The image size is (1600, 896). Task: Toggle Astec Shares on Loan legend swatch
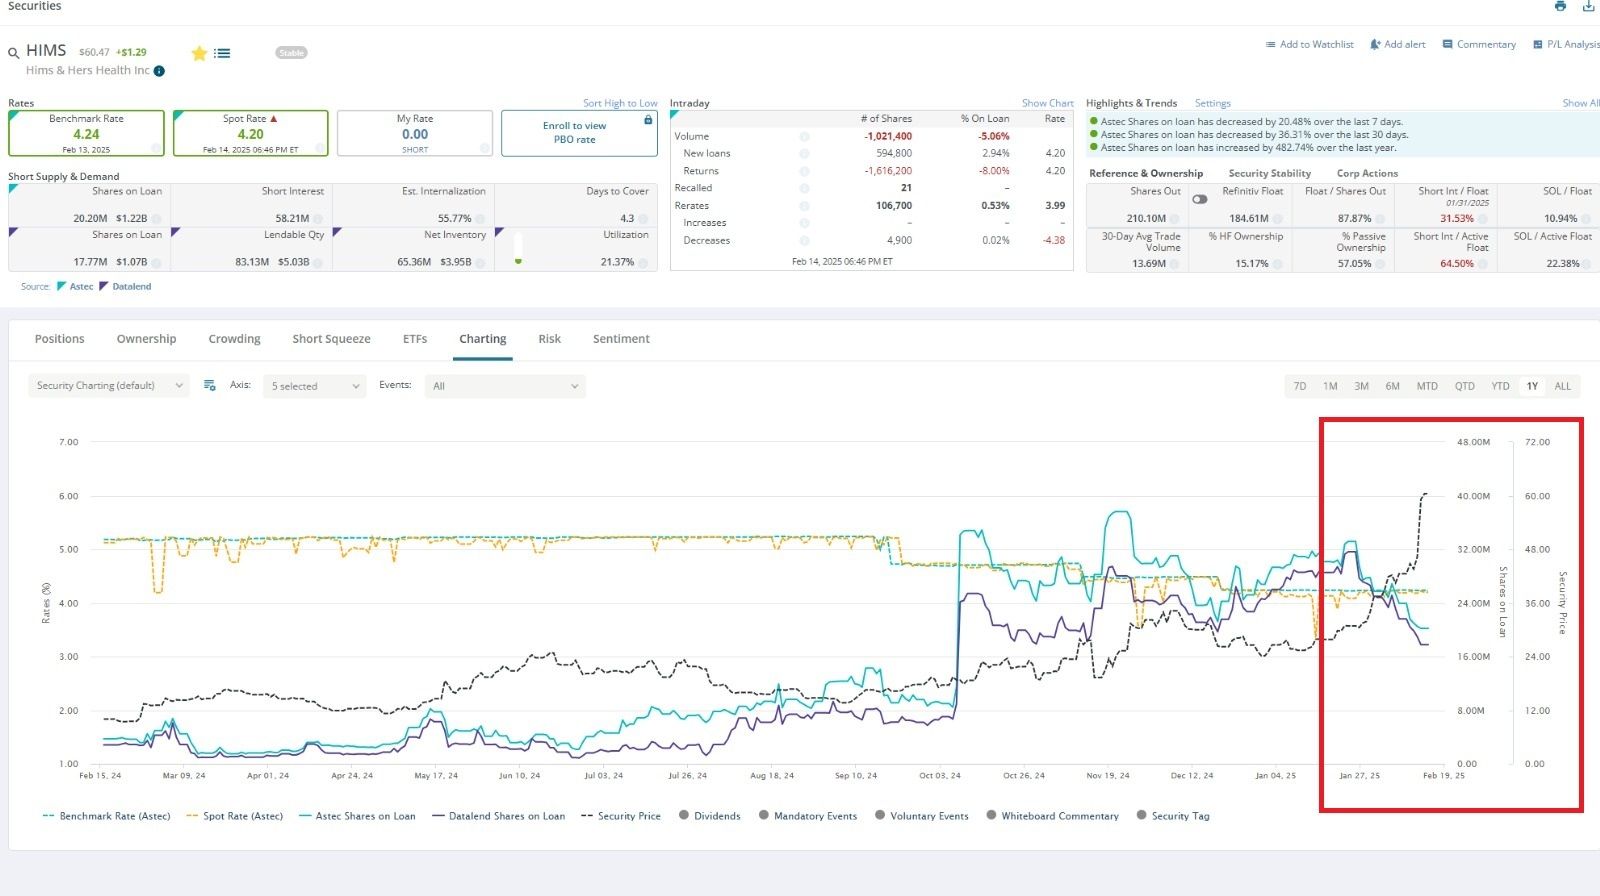click(306, 816)
